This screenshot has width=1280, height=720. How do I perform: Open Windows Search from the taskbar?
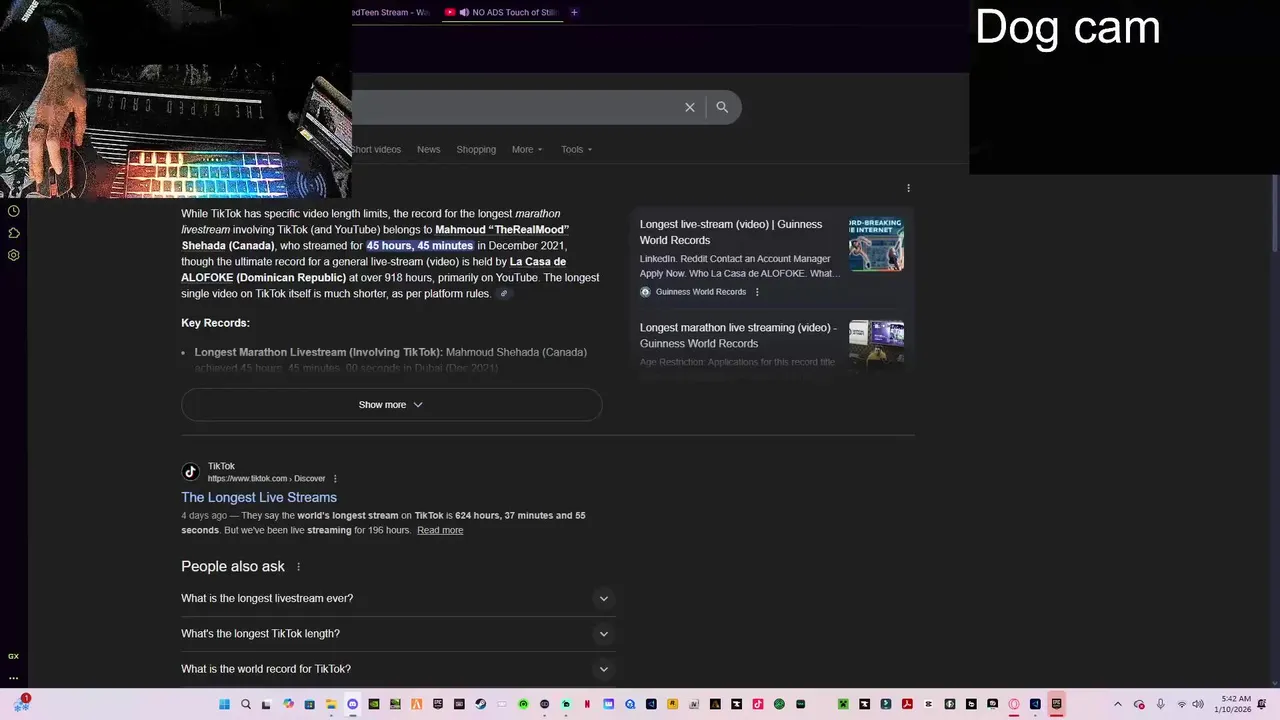(x=246, y=704)
